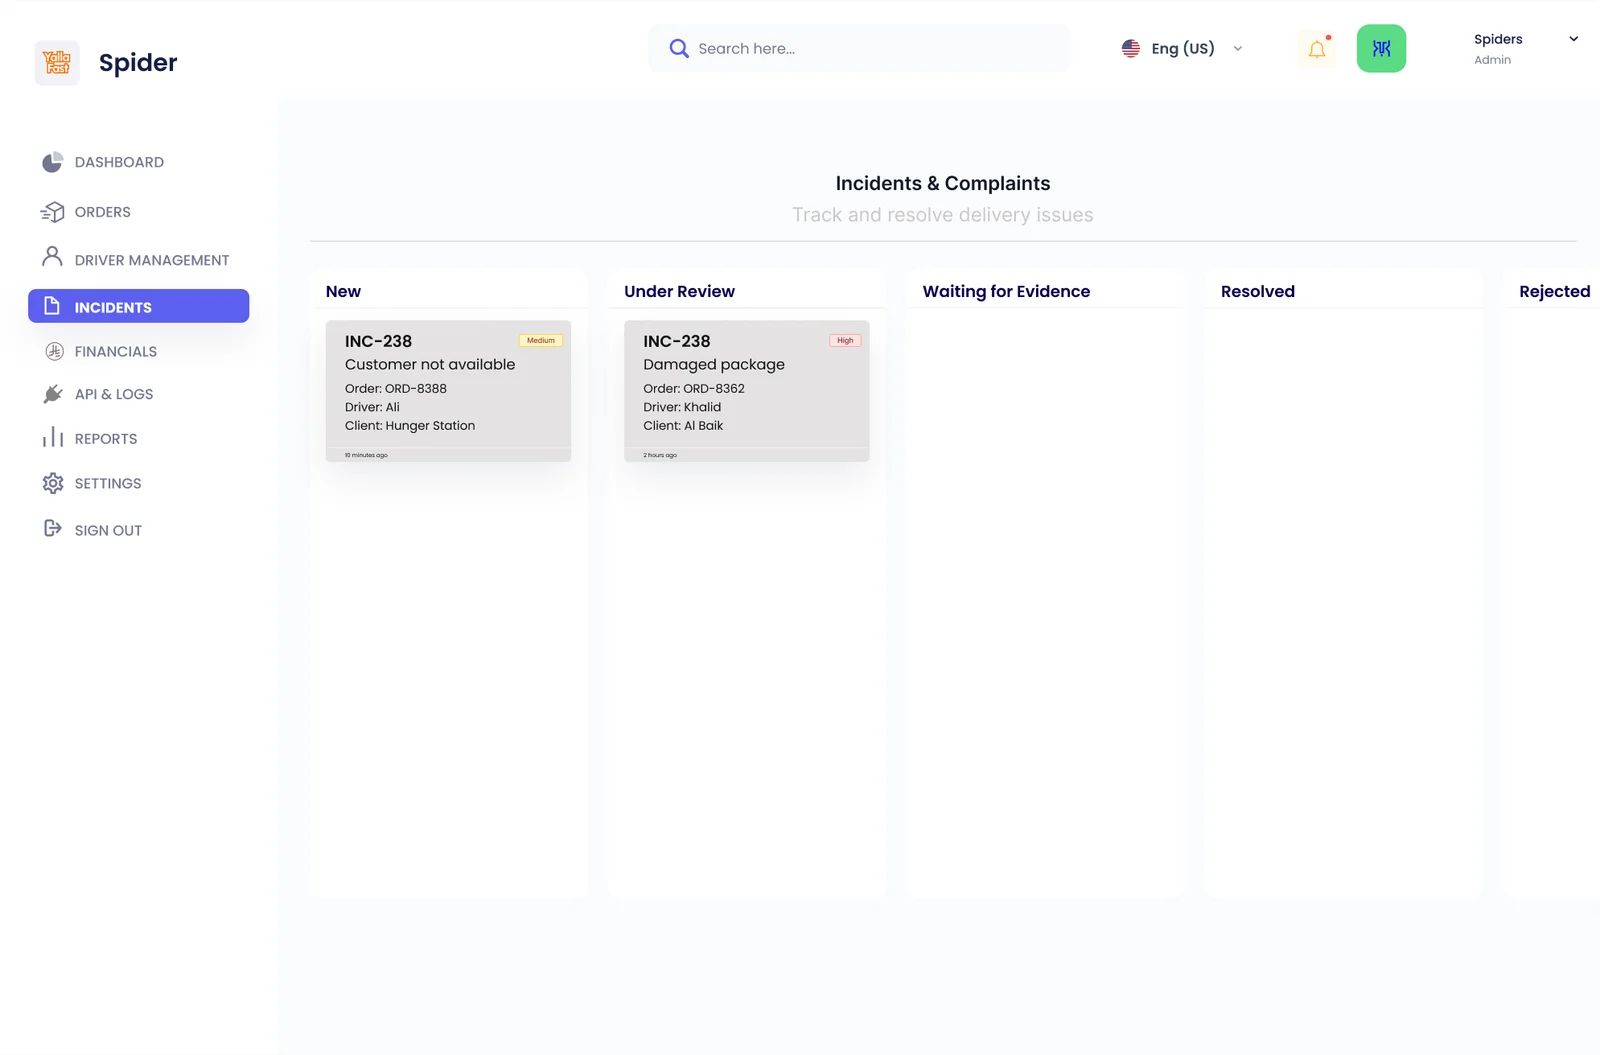Click the Under Review column header
Image resolution: width=1600 pixels, height=1055 pixels.
coord(679,291)
